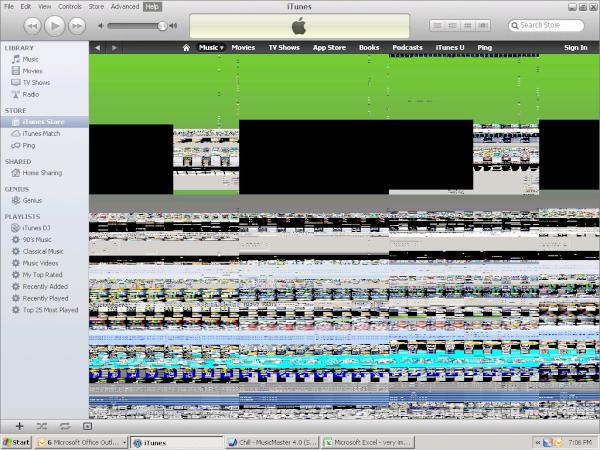
Task: Open the File menu
Action: (x=8, y=7)
